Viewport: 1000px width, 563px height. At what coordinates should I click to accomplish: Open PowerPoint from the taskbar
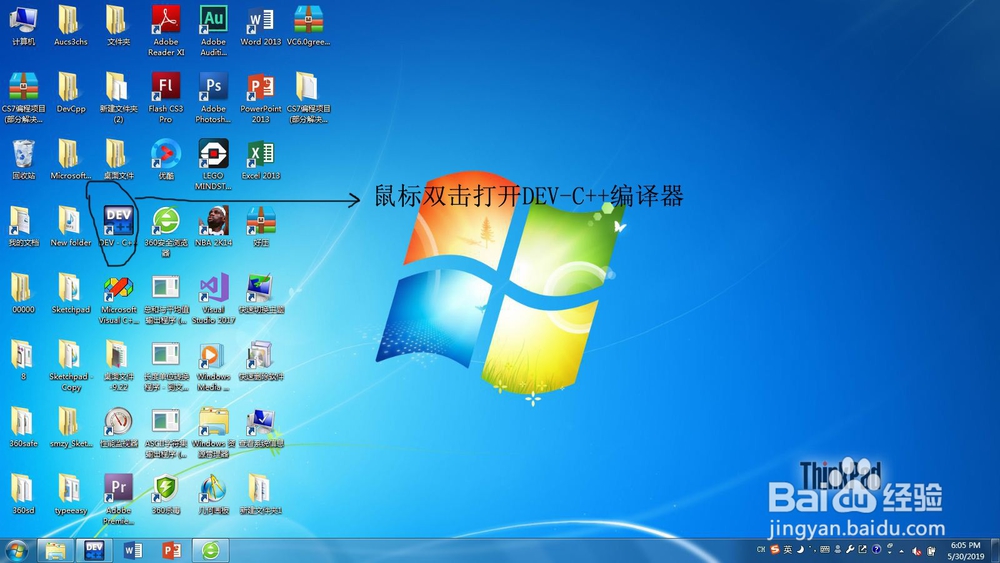click(x=172, y=550)
